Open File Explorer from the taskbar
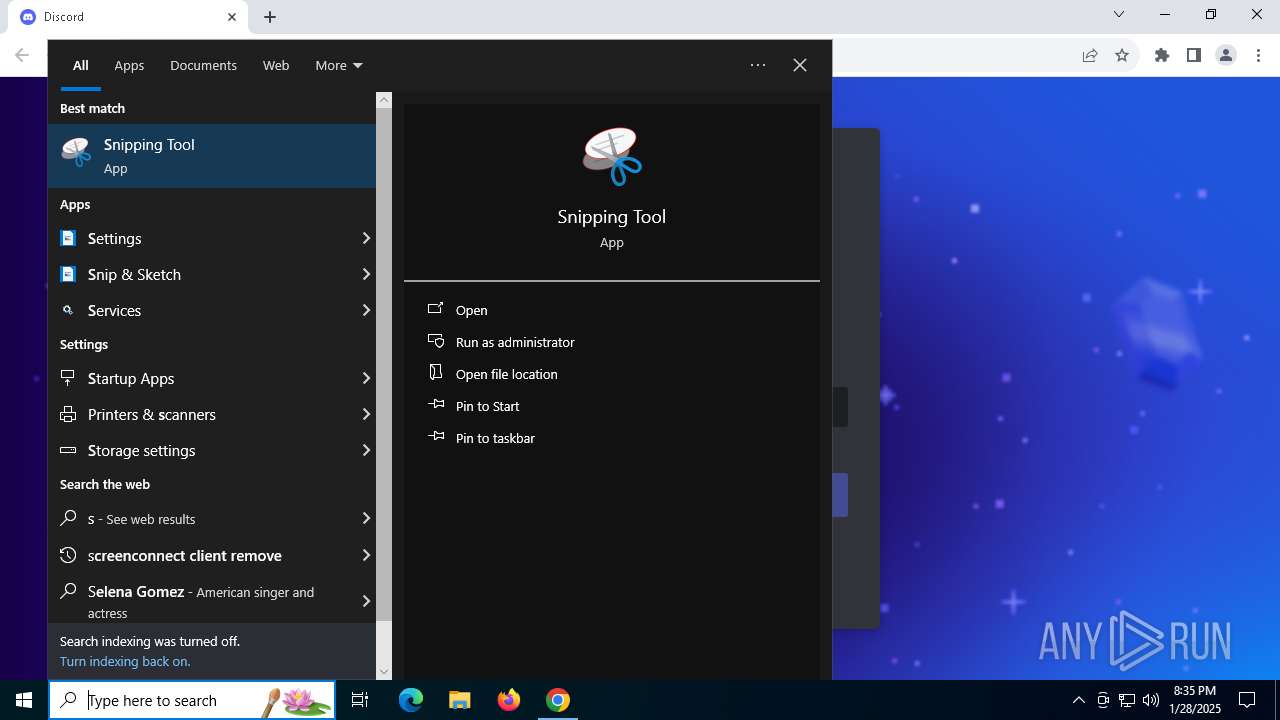Screen dimensions: 1280x720 (x=460, y=700)
